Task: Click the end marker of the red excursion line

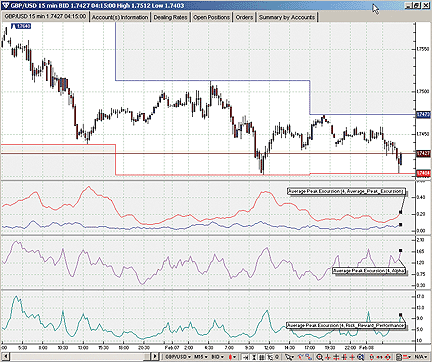Action: [x=401, y=212]
